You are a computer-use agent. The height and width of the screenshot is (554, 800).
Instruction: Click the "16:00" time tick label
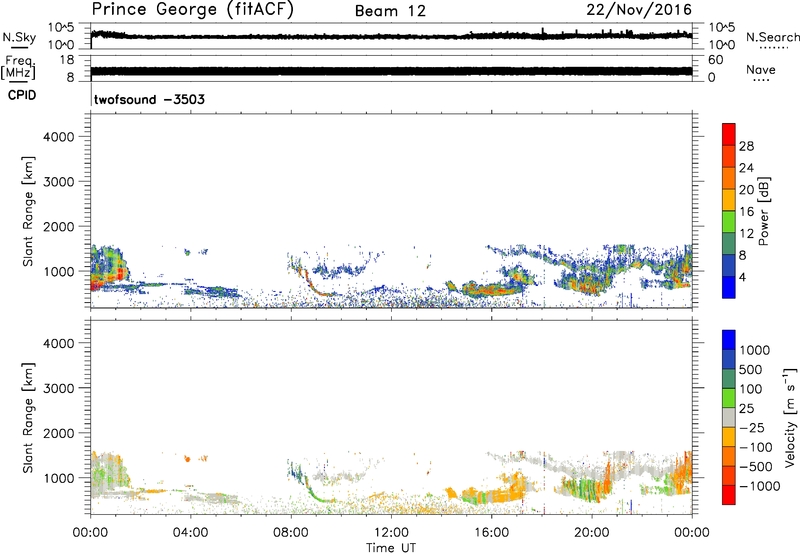pos(491,533)
